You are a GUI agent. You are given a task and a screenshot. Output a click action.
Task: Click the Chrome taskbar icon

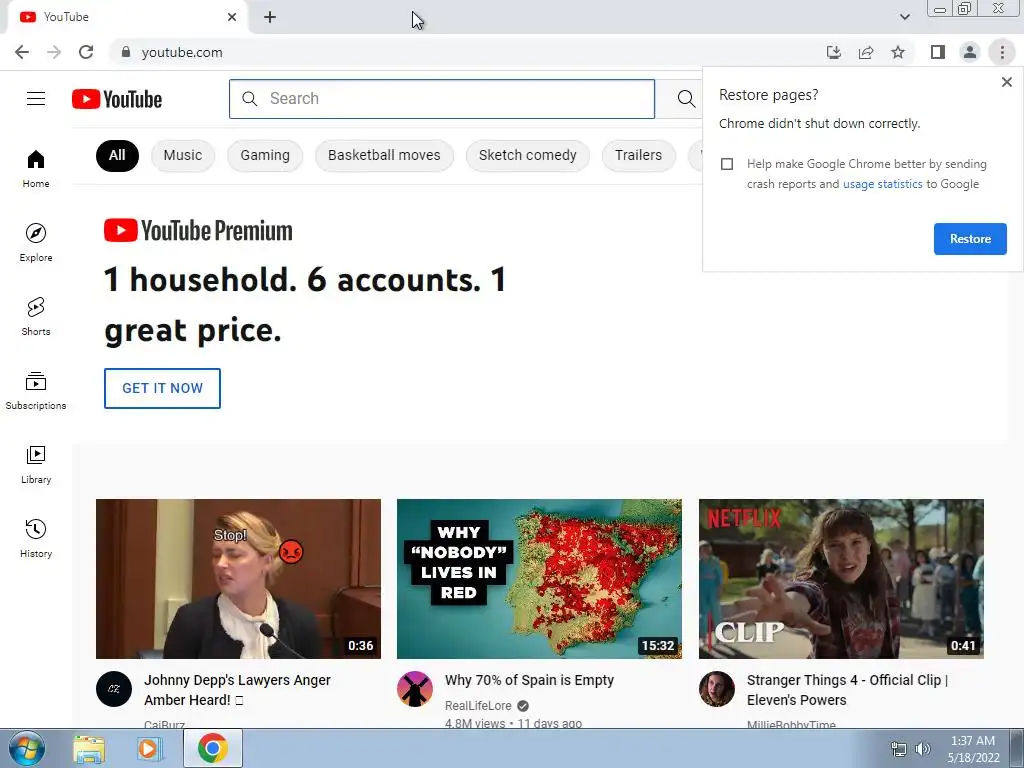pyautogui.click(x=212, y=748)
